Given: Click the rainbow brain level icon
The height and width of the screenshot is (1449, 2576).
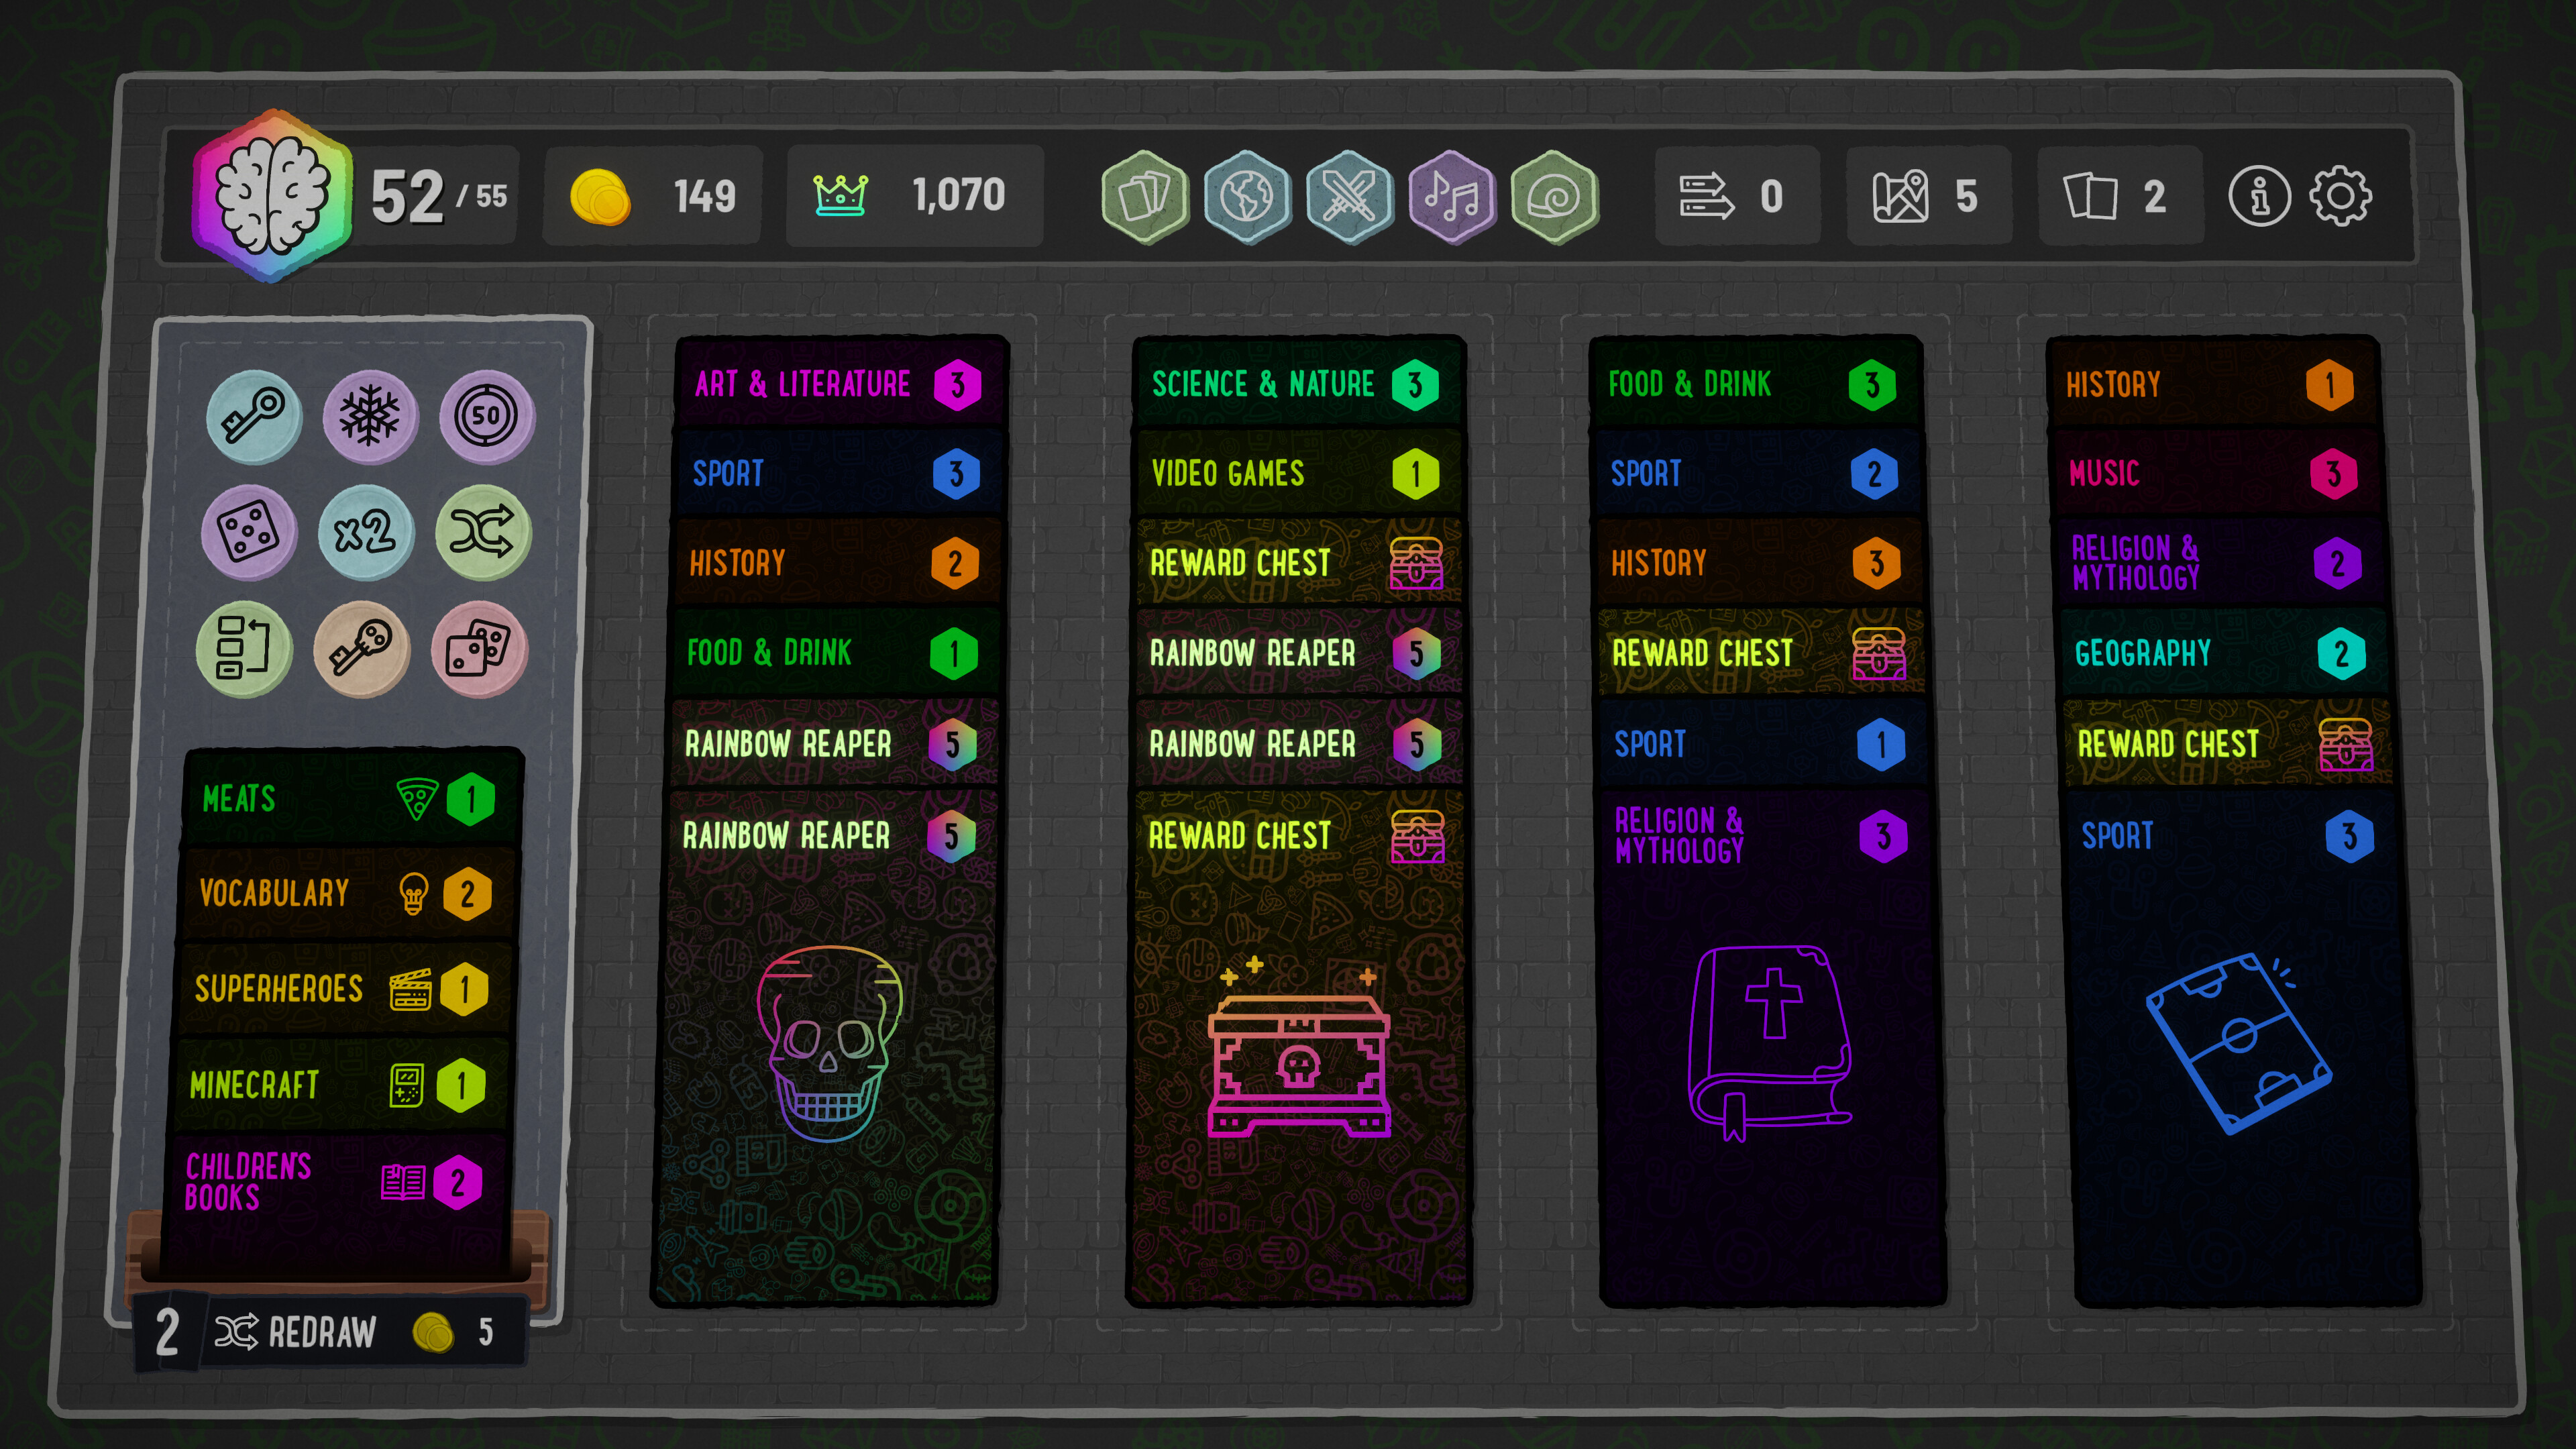Looking at the screenshot, I should [x=272, y=195].
